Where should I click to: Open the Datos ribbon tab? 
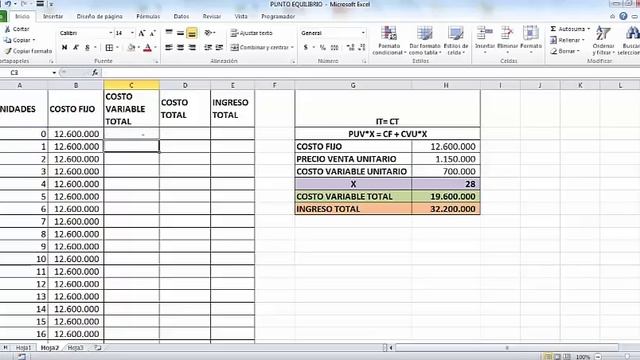point(181,16)
